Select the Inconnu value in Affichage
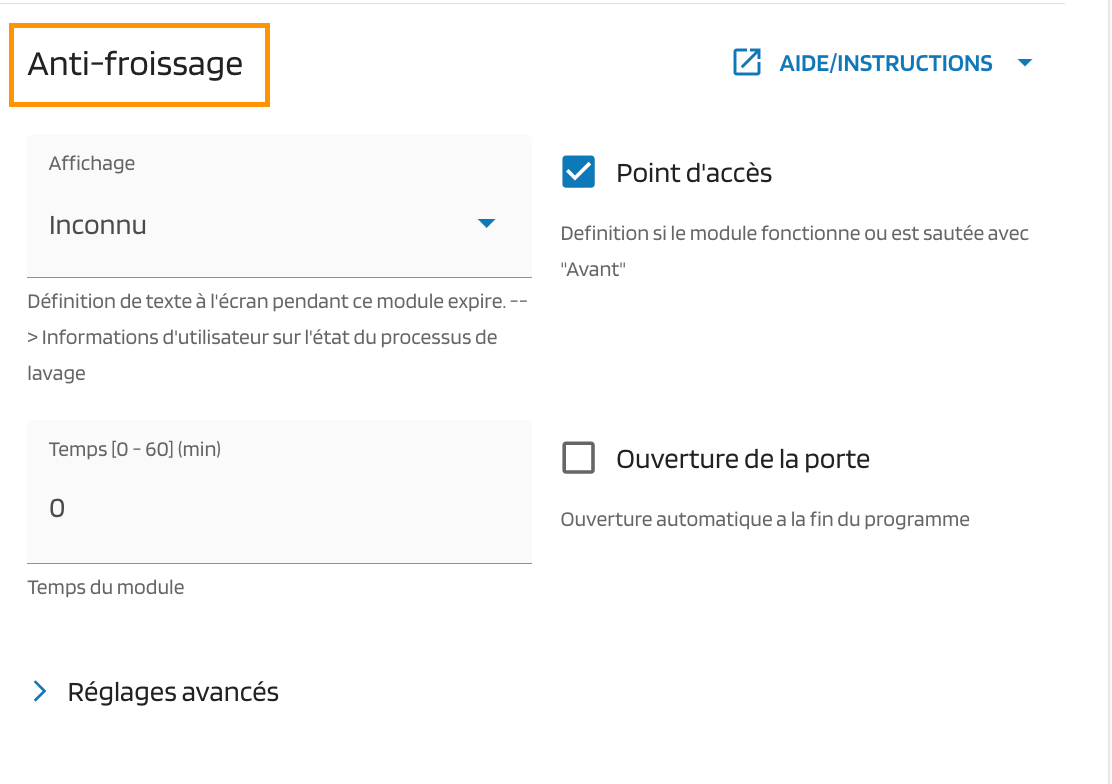 [x=98, y=225]
